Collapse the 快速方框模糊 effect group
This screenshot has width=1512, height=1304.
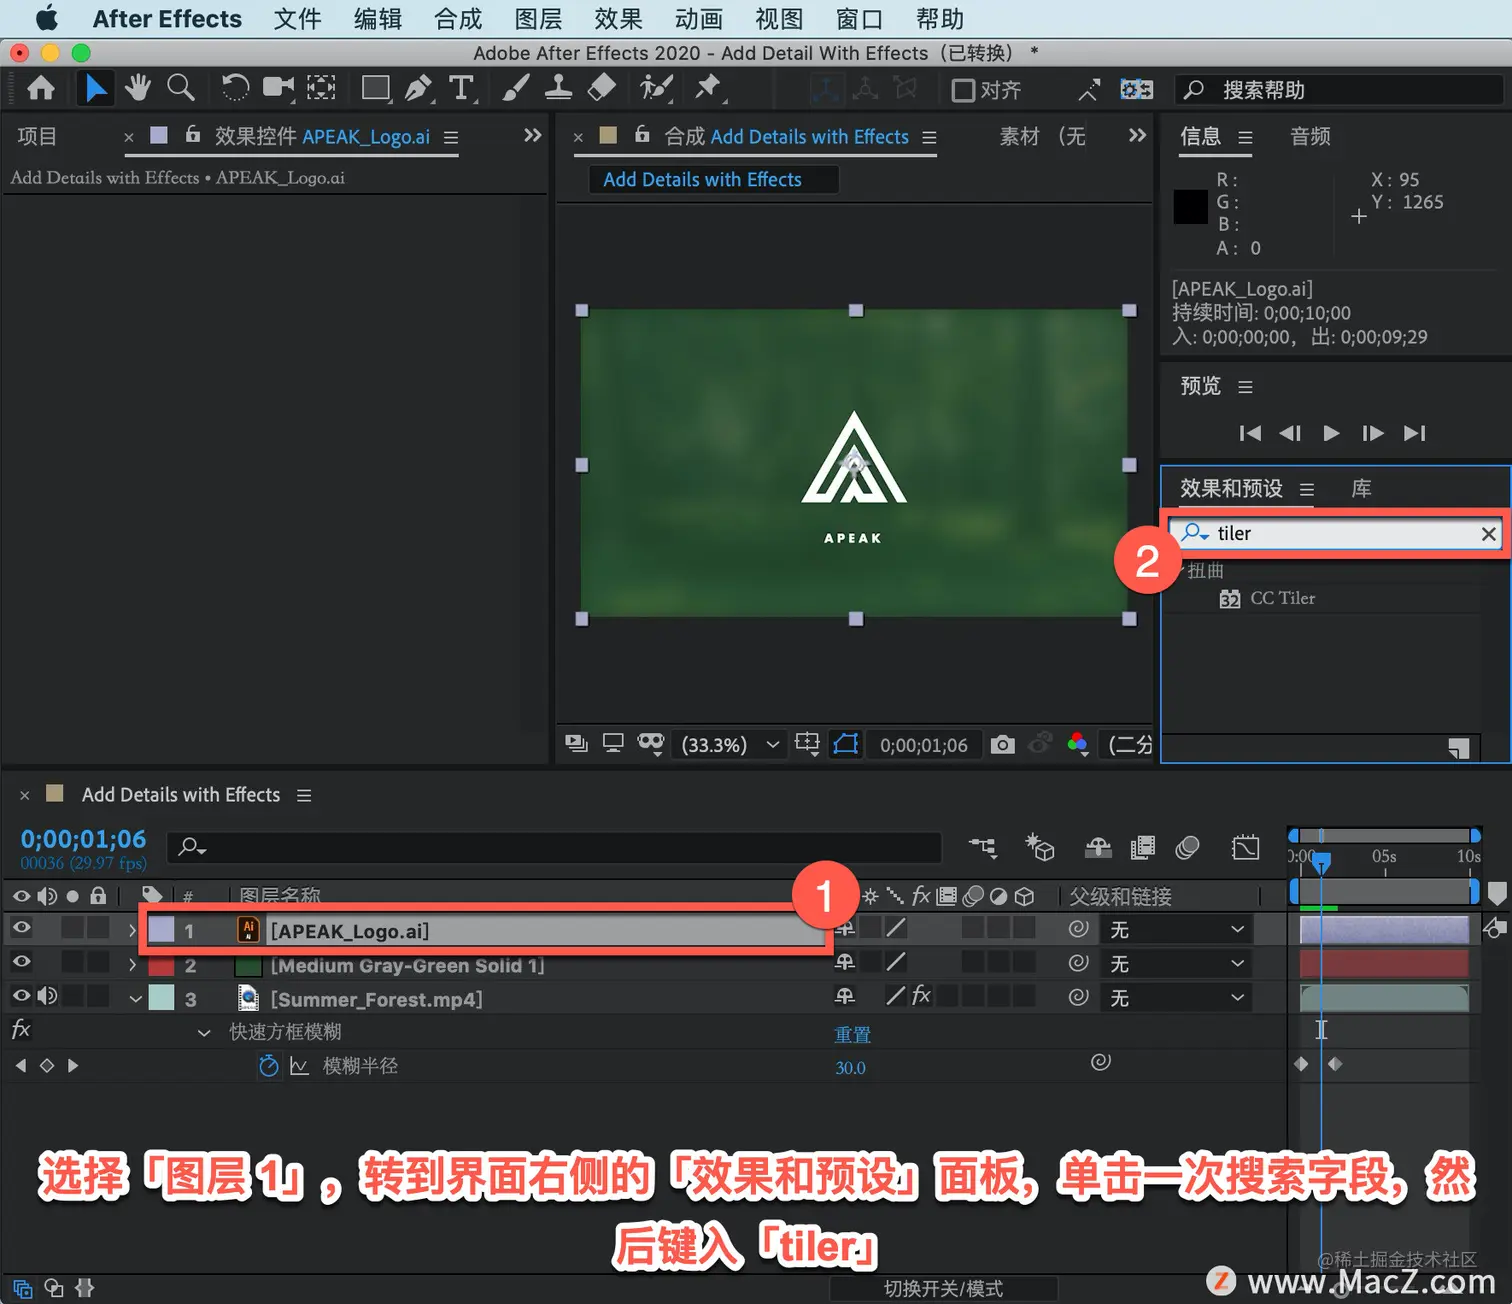[x=204, y=1033]
